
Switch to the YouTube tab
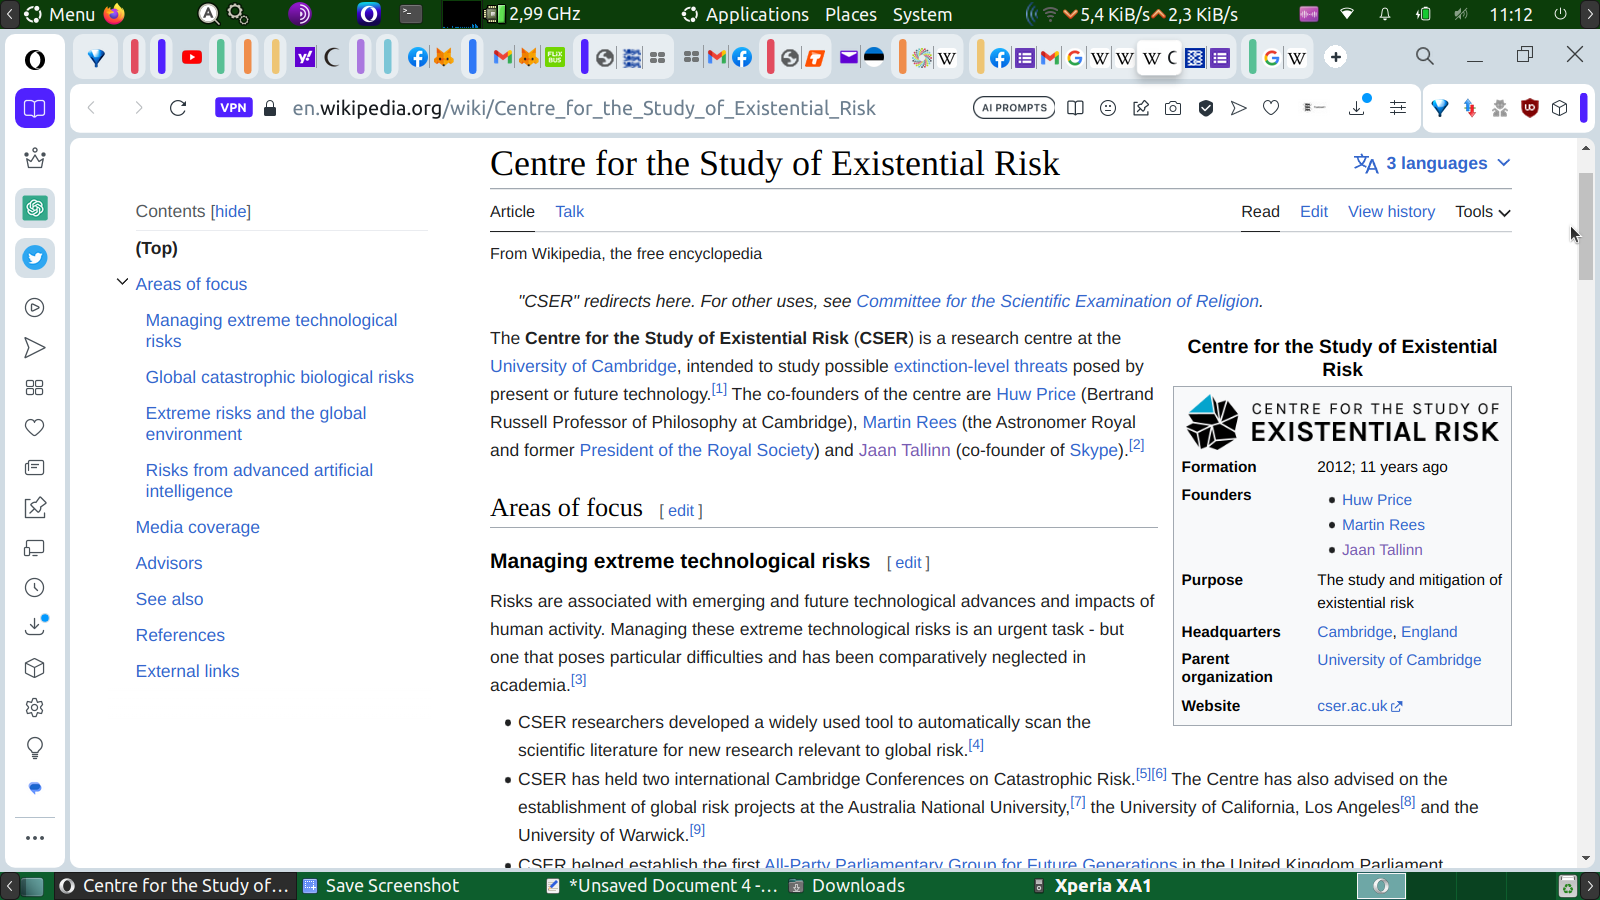192,57
